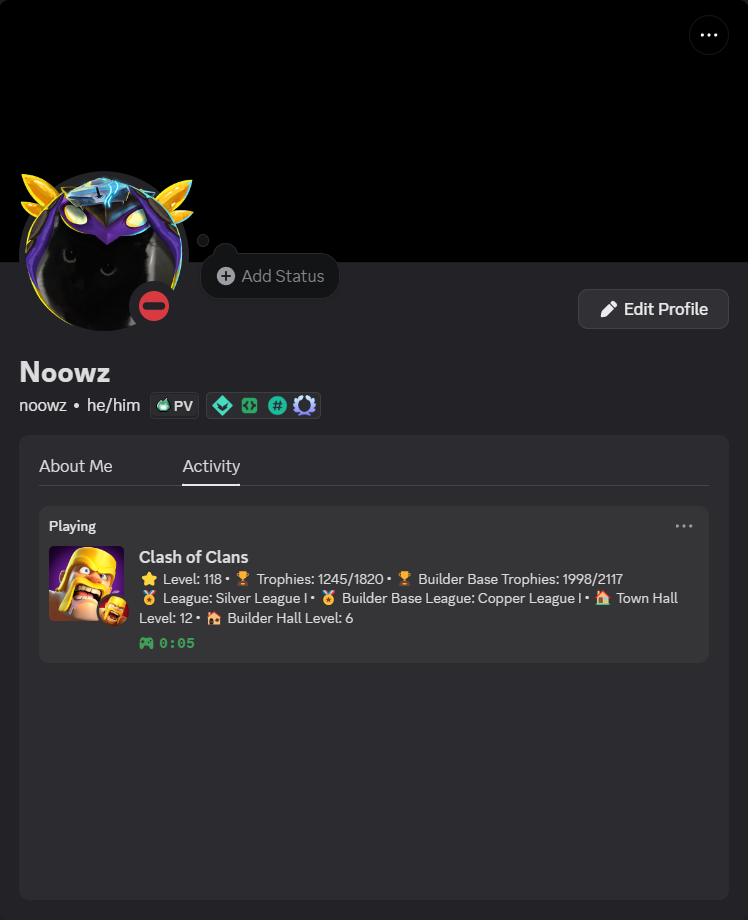This screenshot has height=920, width=748.
Task: Click the Noowz profile avatar
Action: (104, 251)
